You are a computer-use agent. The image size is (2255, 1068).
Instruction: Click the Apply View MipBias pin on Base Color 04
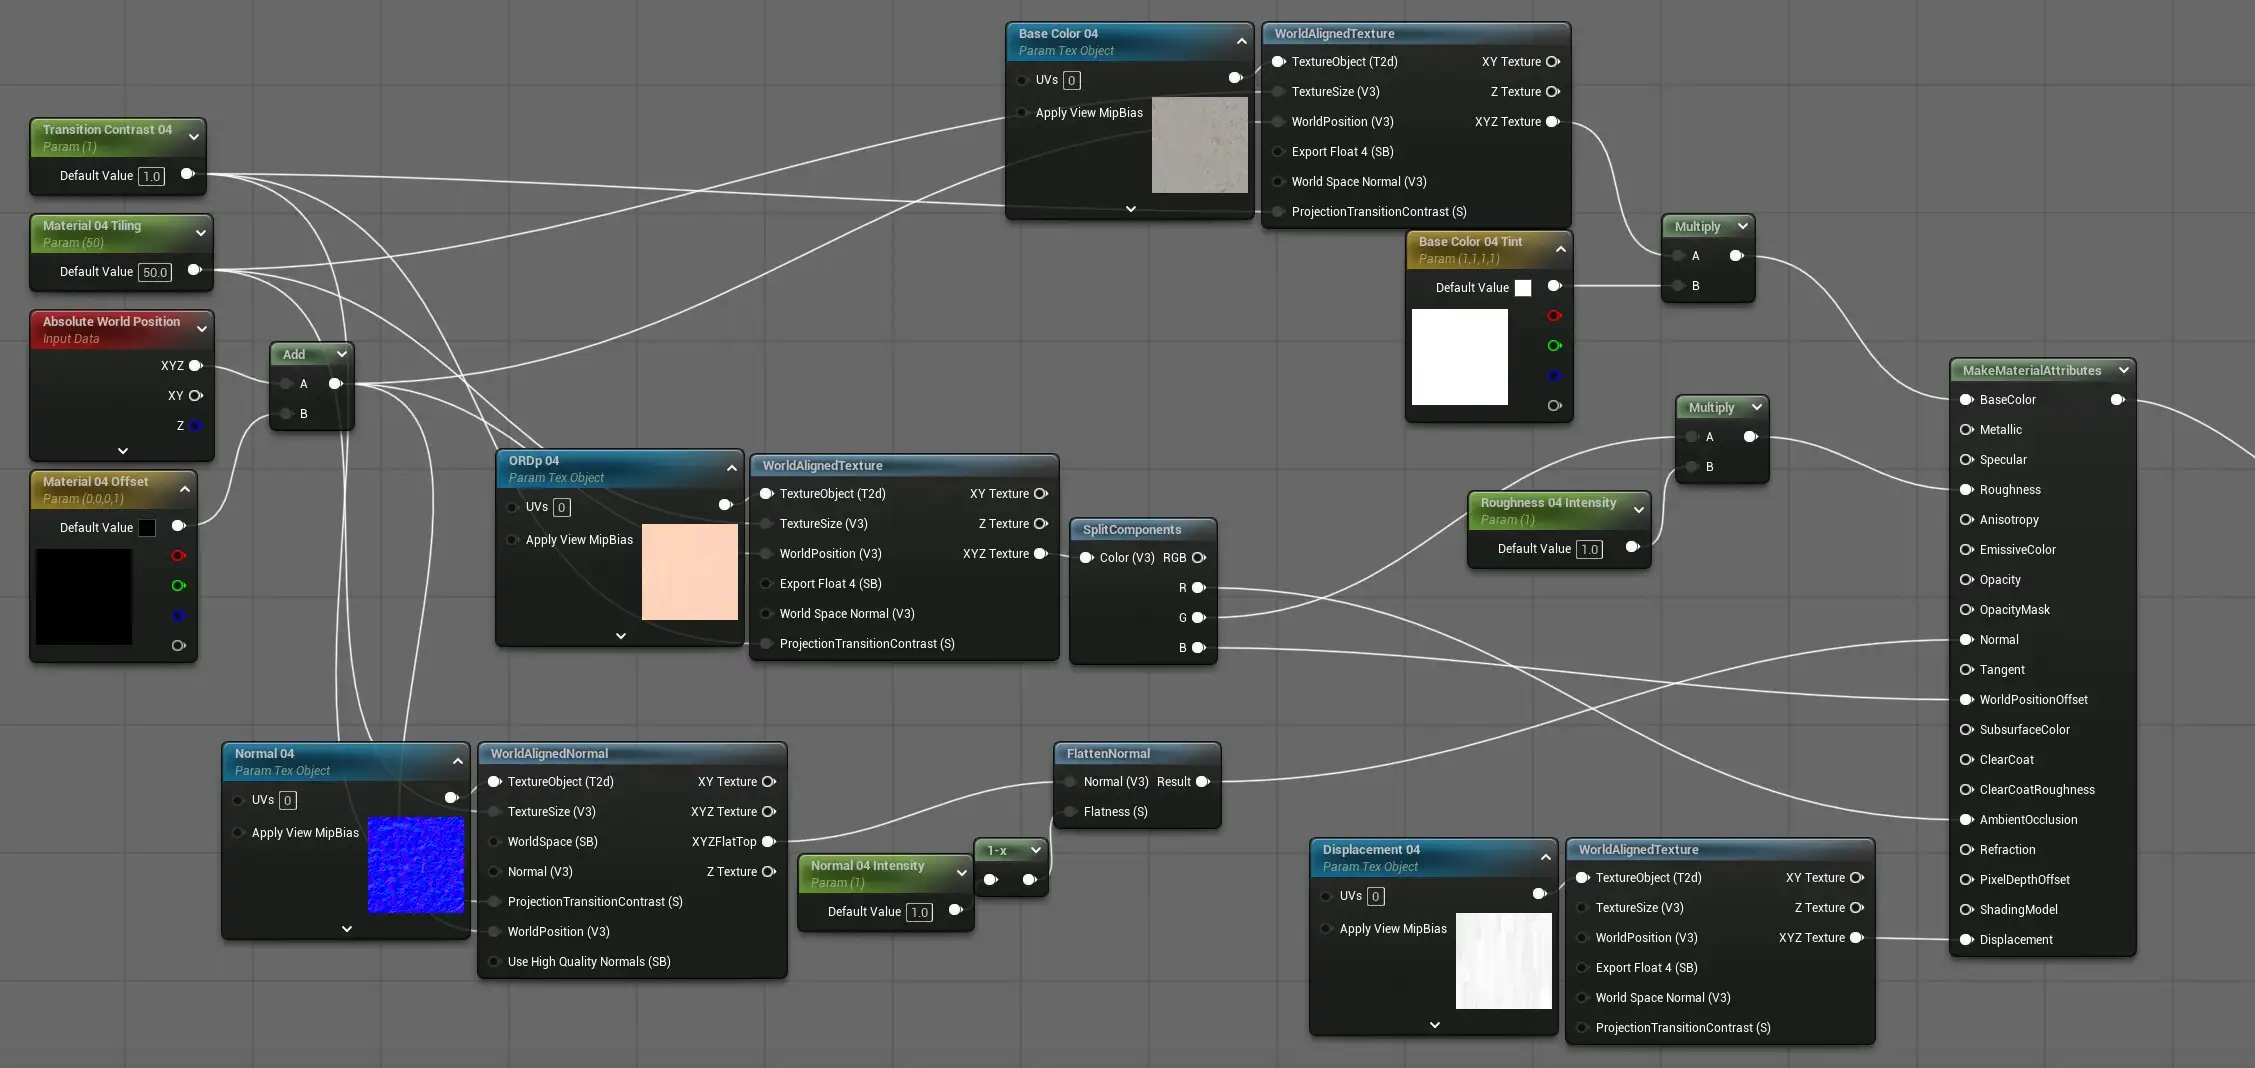(x=1022, y=113)
